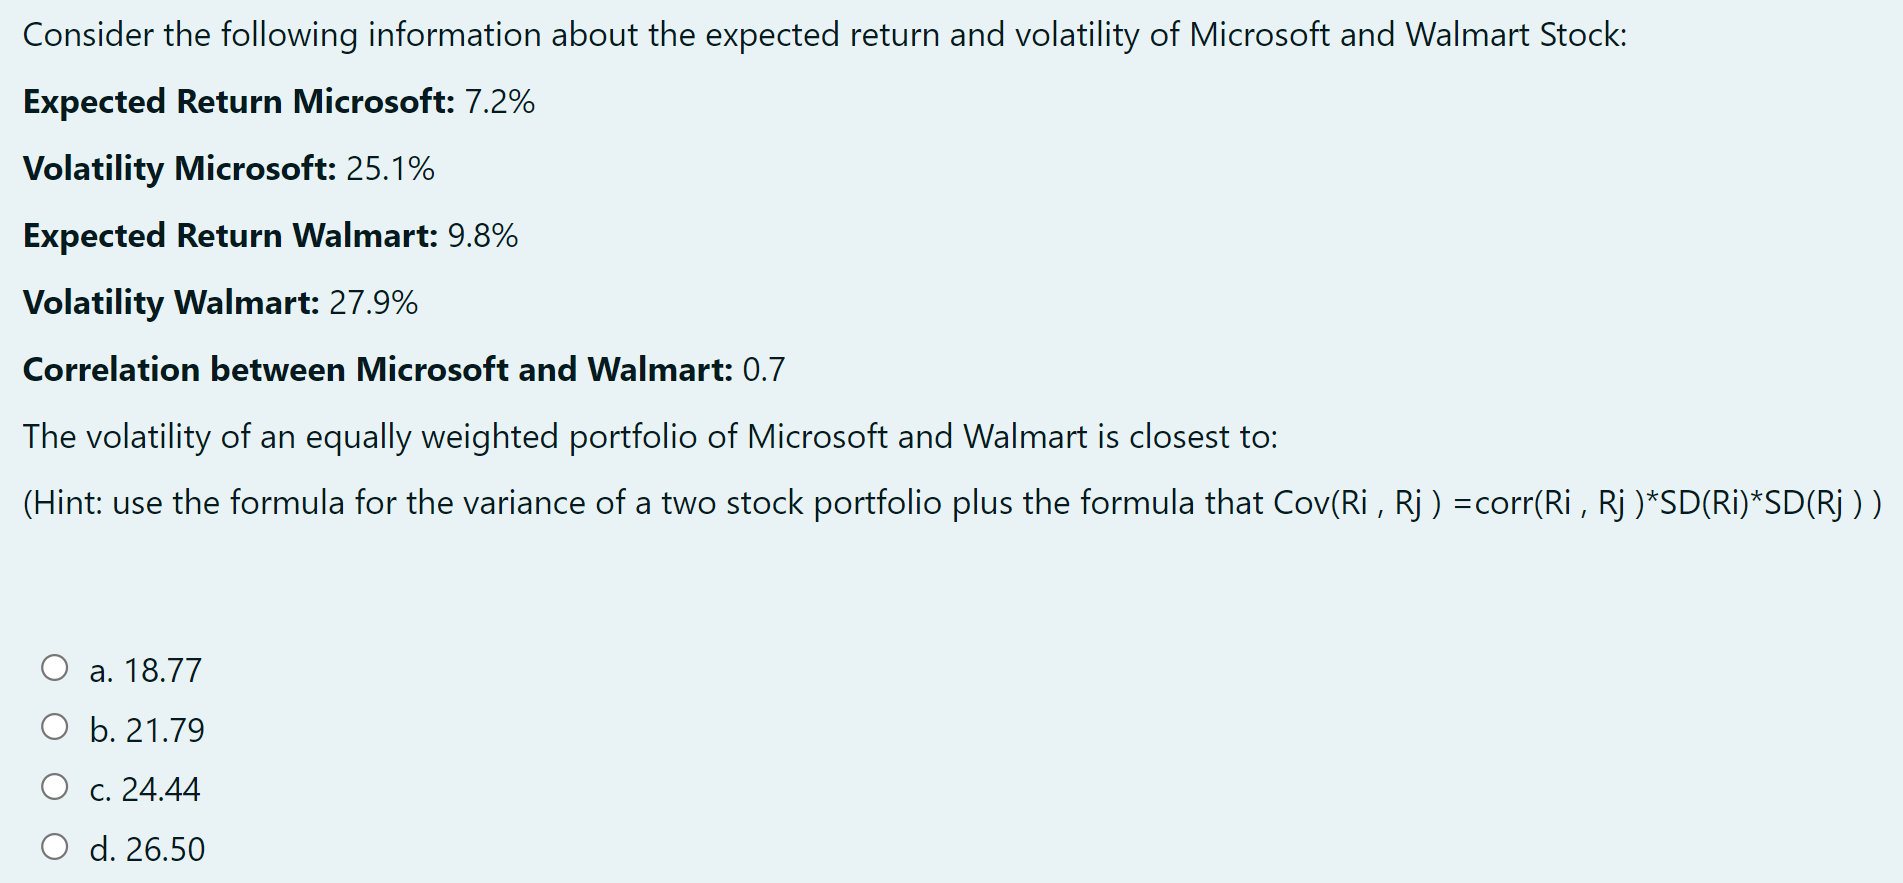Click the 'Expected Return Microsoft' heading
The height and width of the screenshot is (883, 1903).
(x=238, y=101)
